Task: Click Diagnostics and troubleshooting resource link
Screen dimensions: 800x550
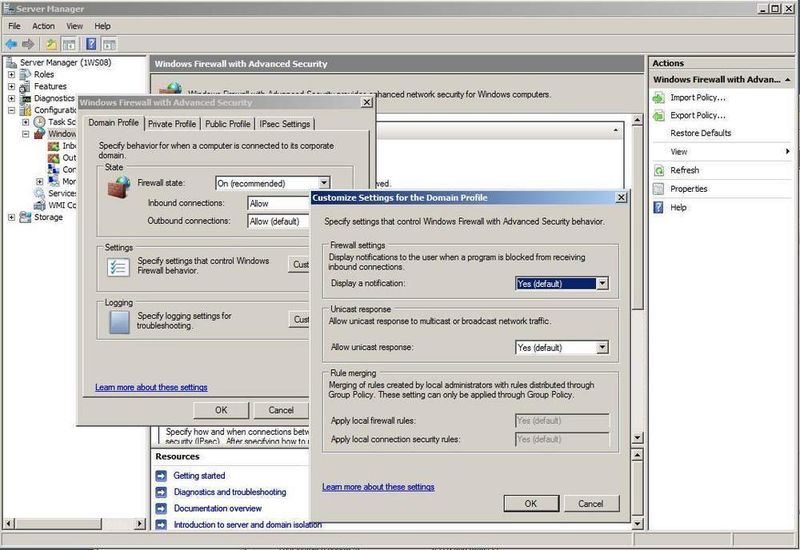Action: (230, 492)
